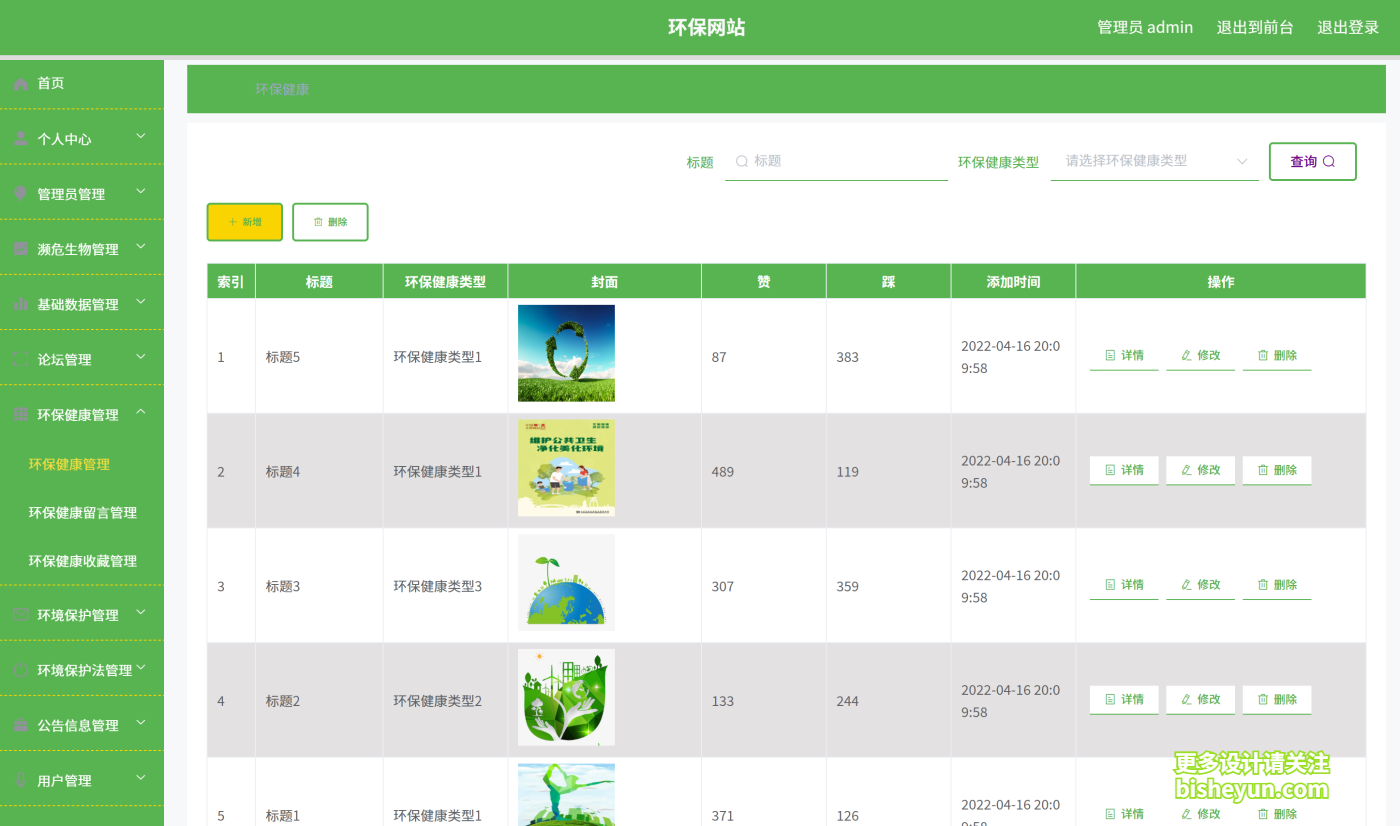Click the plus icon inside the 新增 button

pyautogui.click(x=232, y=221)
